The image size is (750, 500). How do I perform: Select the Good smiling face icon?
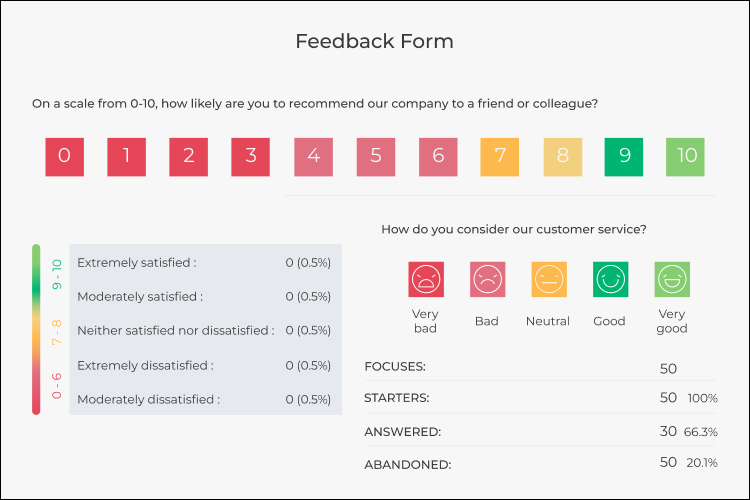coord(609,279)
